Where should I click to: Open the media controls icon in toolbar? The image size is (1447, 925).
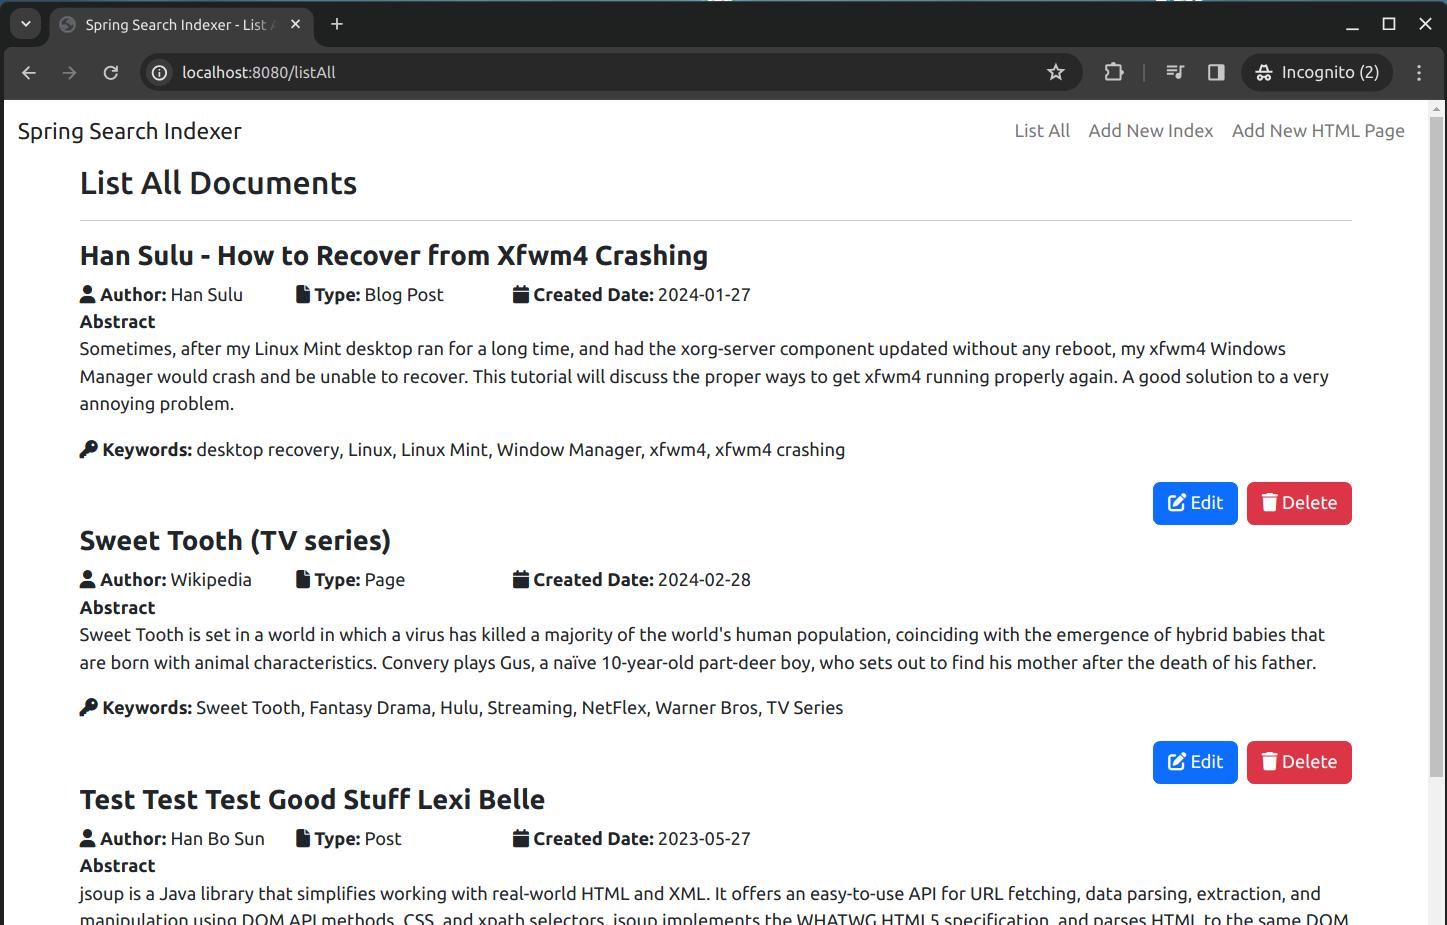tap(1175, 72)
